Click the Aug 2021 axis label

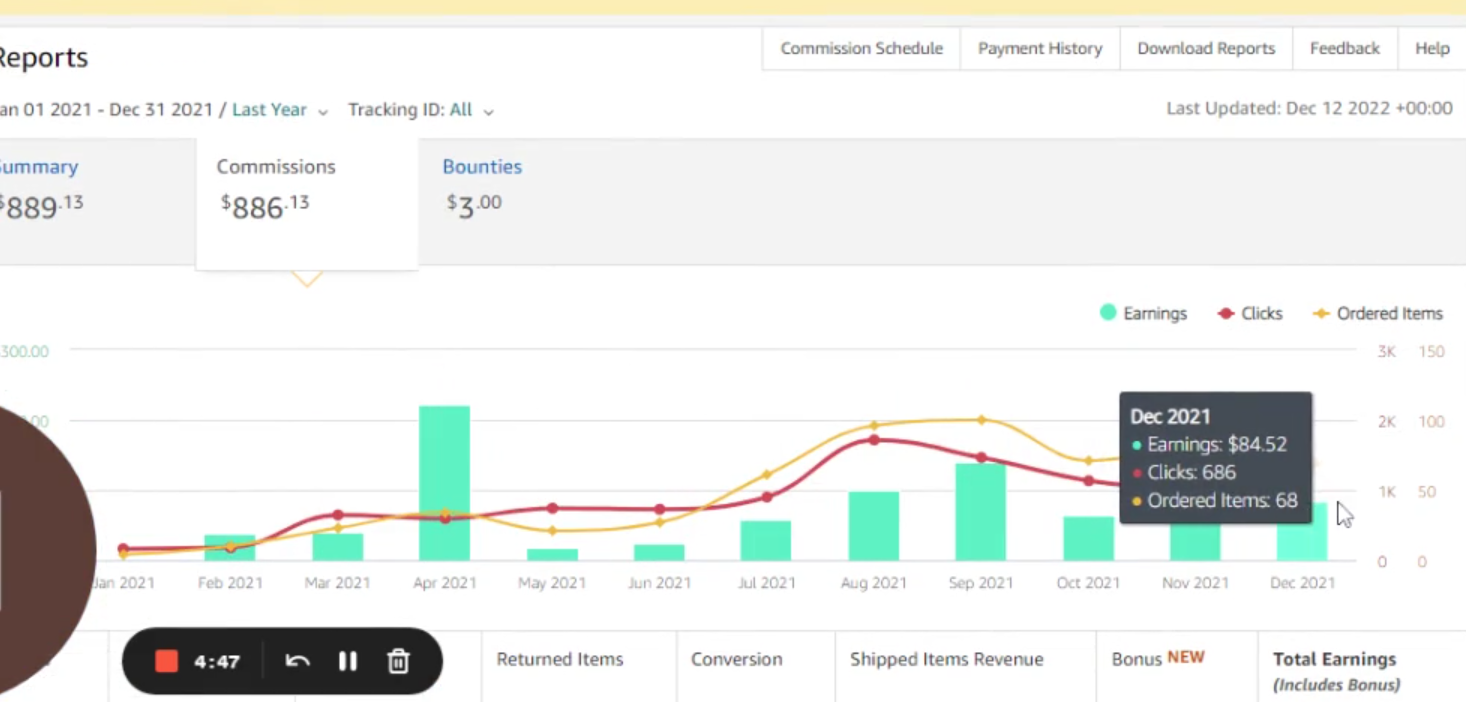[873, 583]
